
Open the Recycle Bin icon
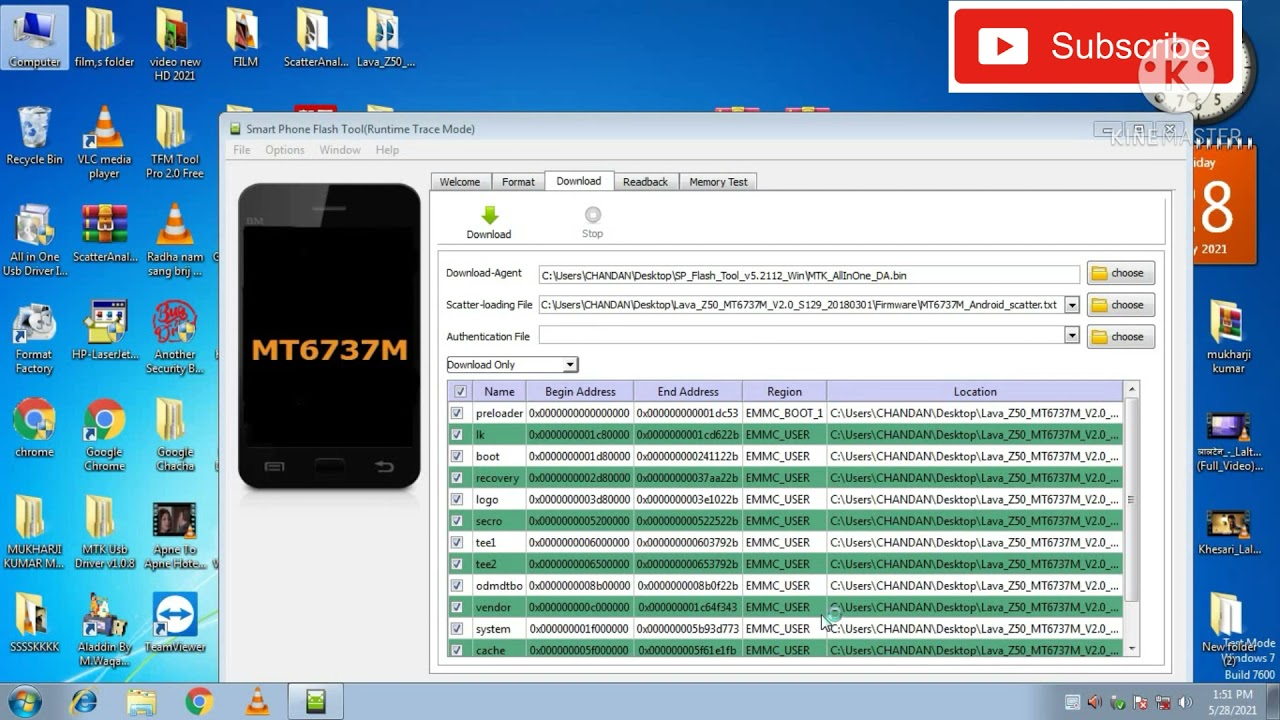34,135
